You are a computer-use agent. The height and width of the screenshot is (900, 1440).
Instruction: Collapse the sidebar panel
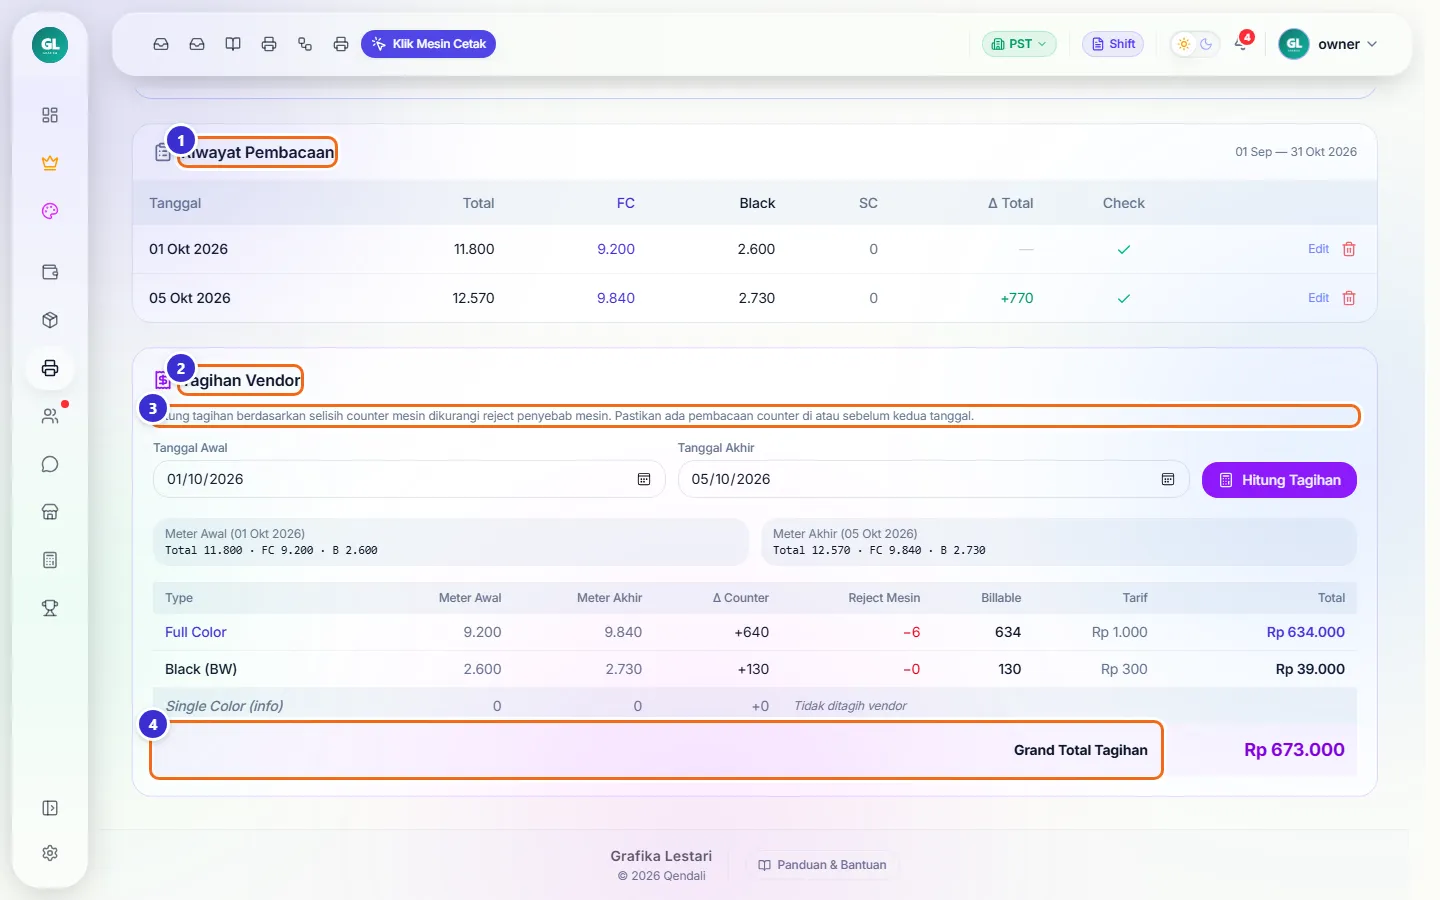50,808
